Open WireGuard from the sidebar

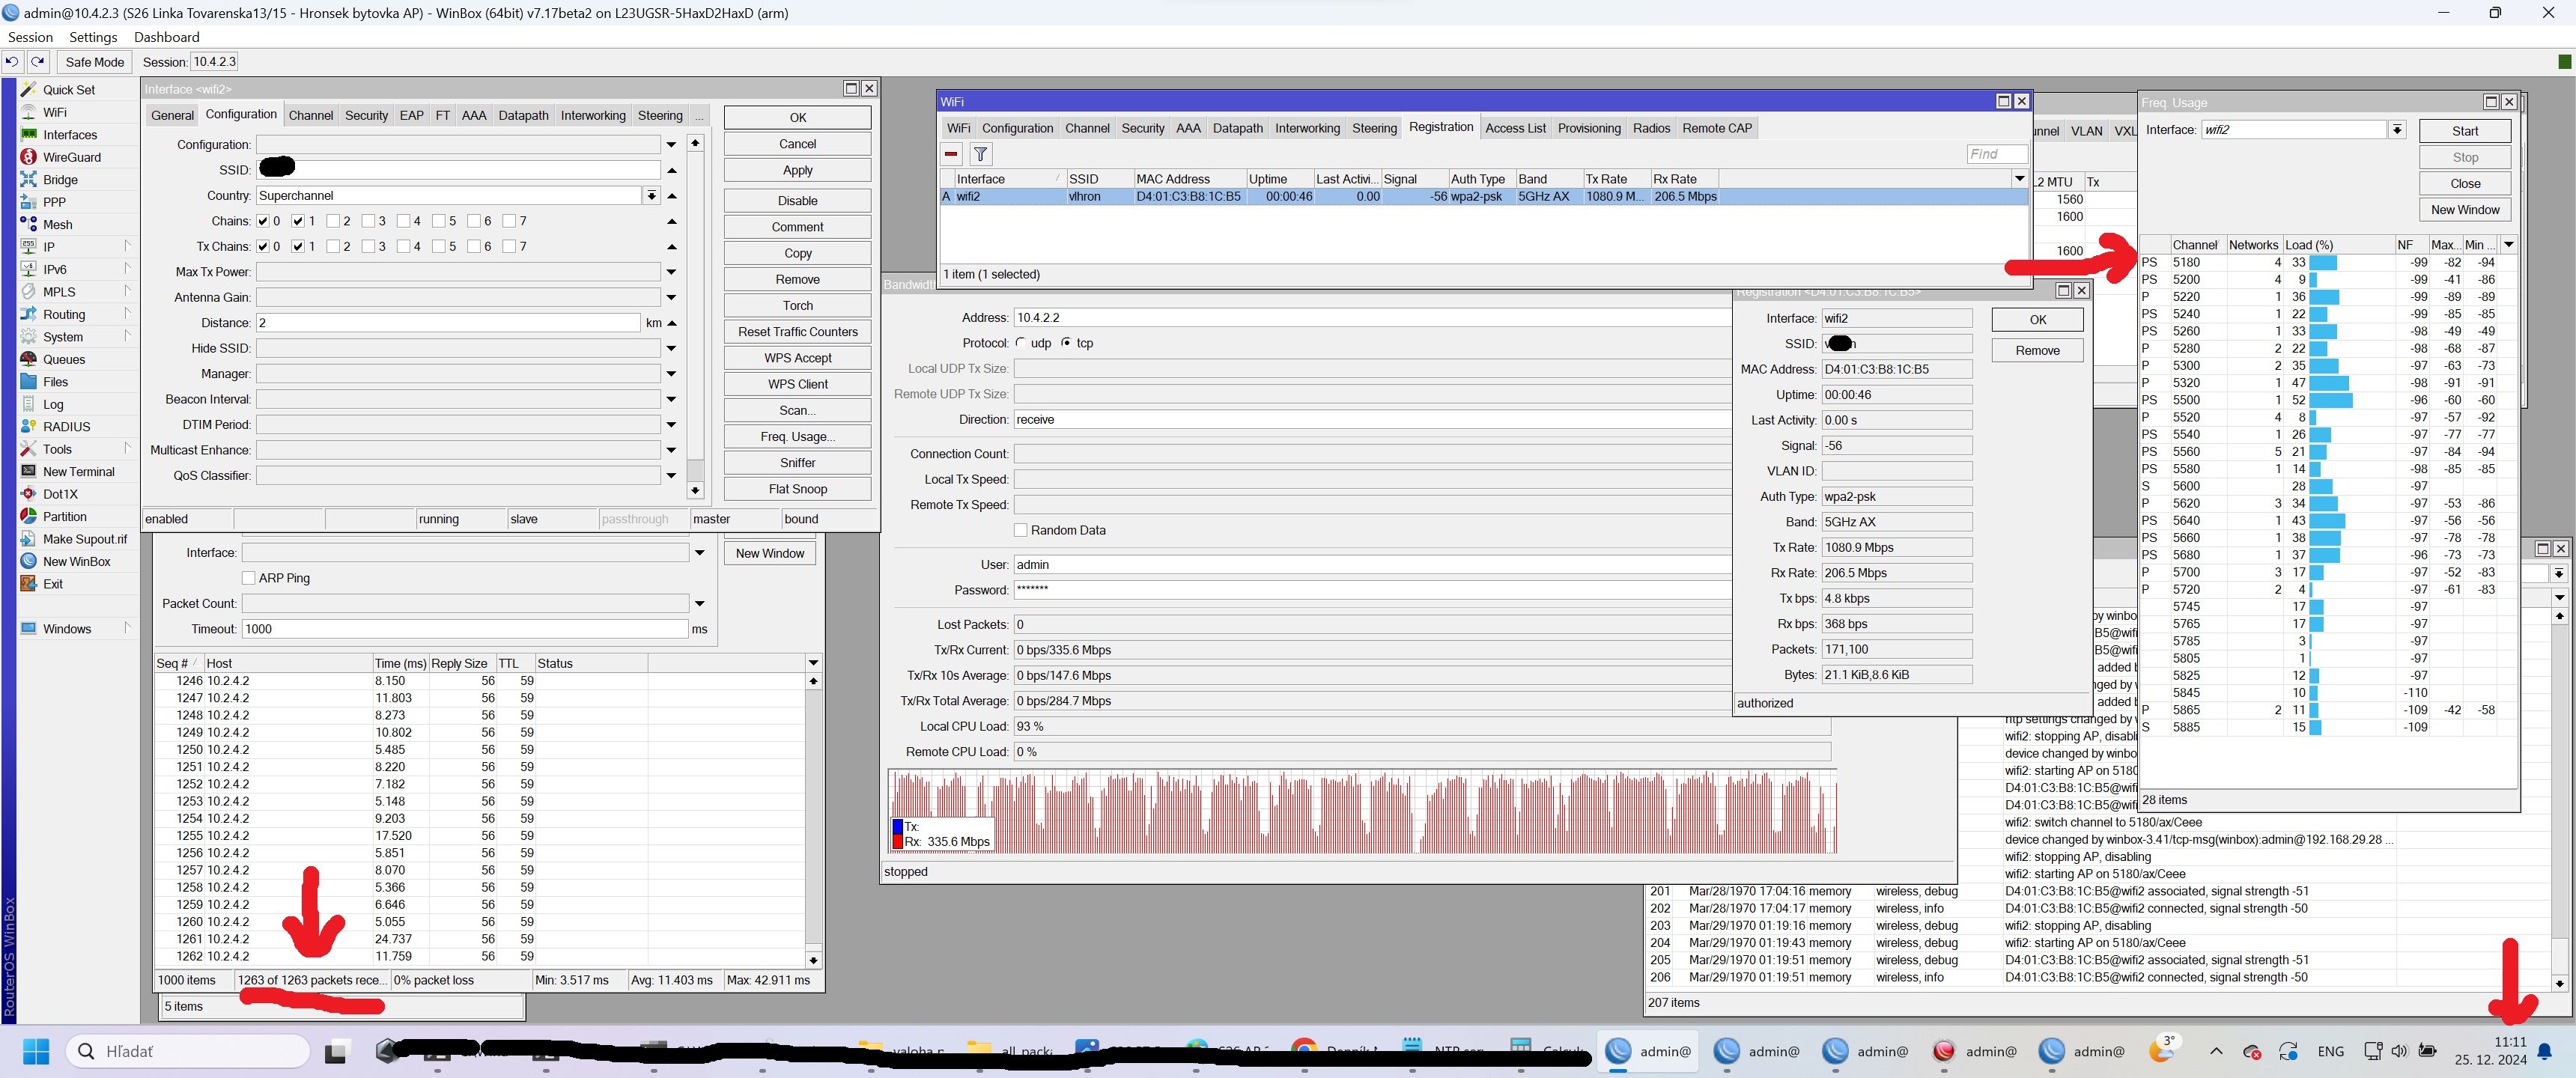(70, 157)
